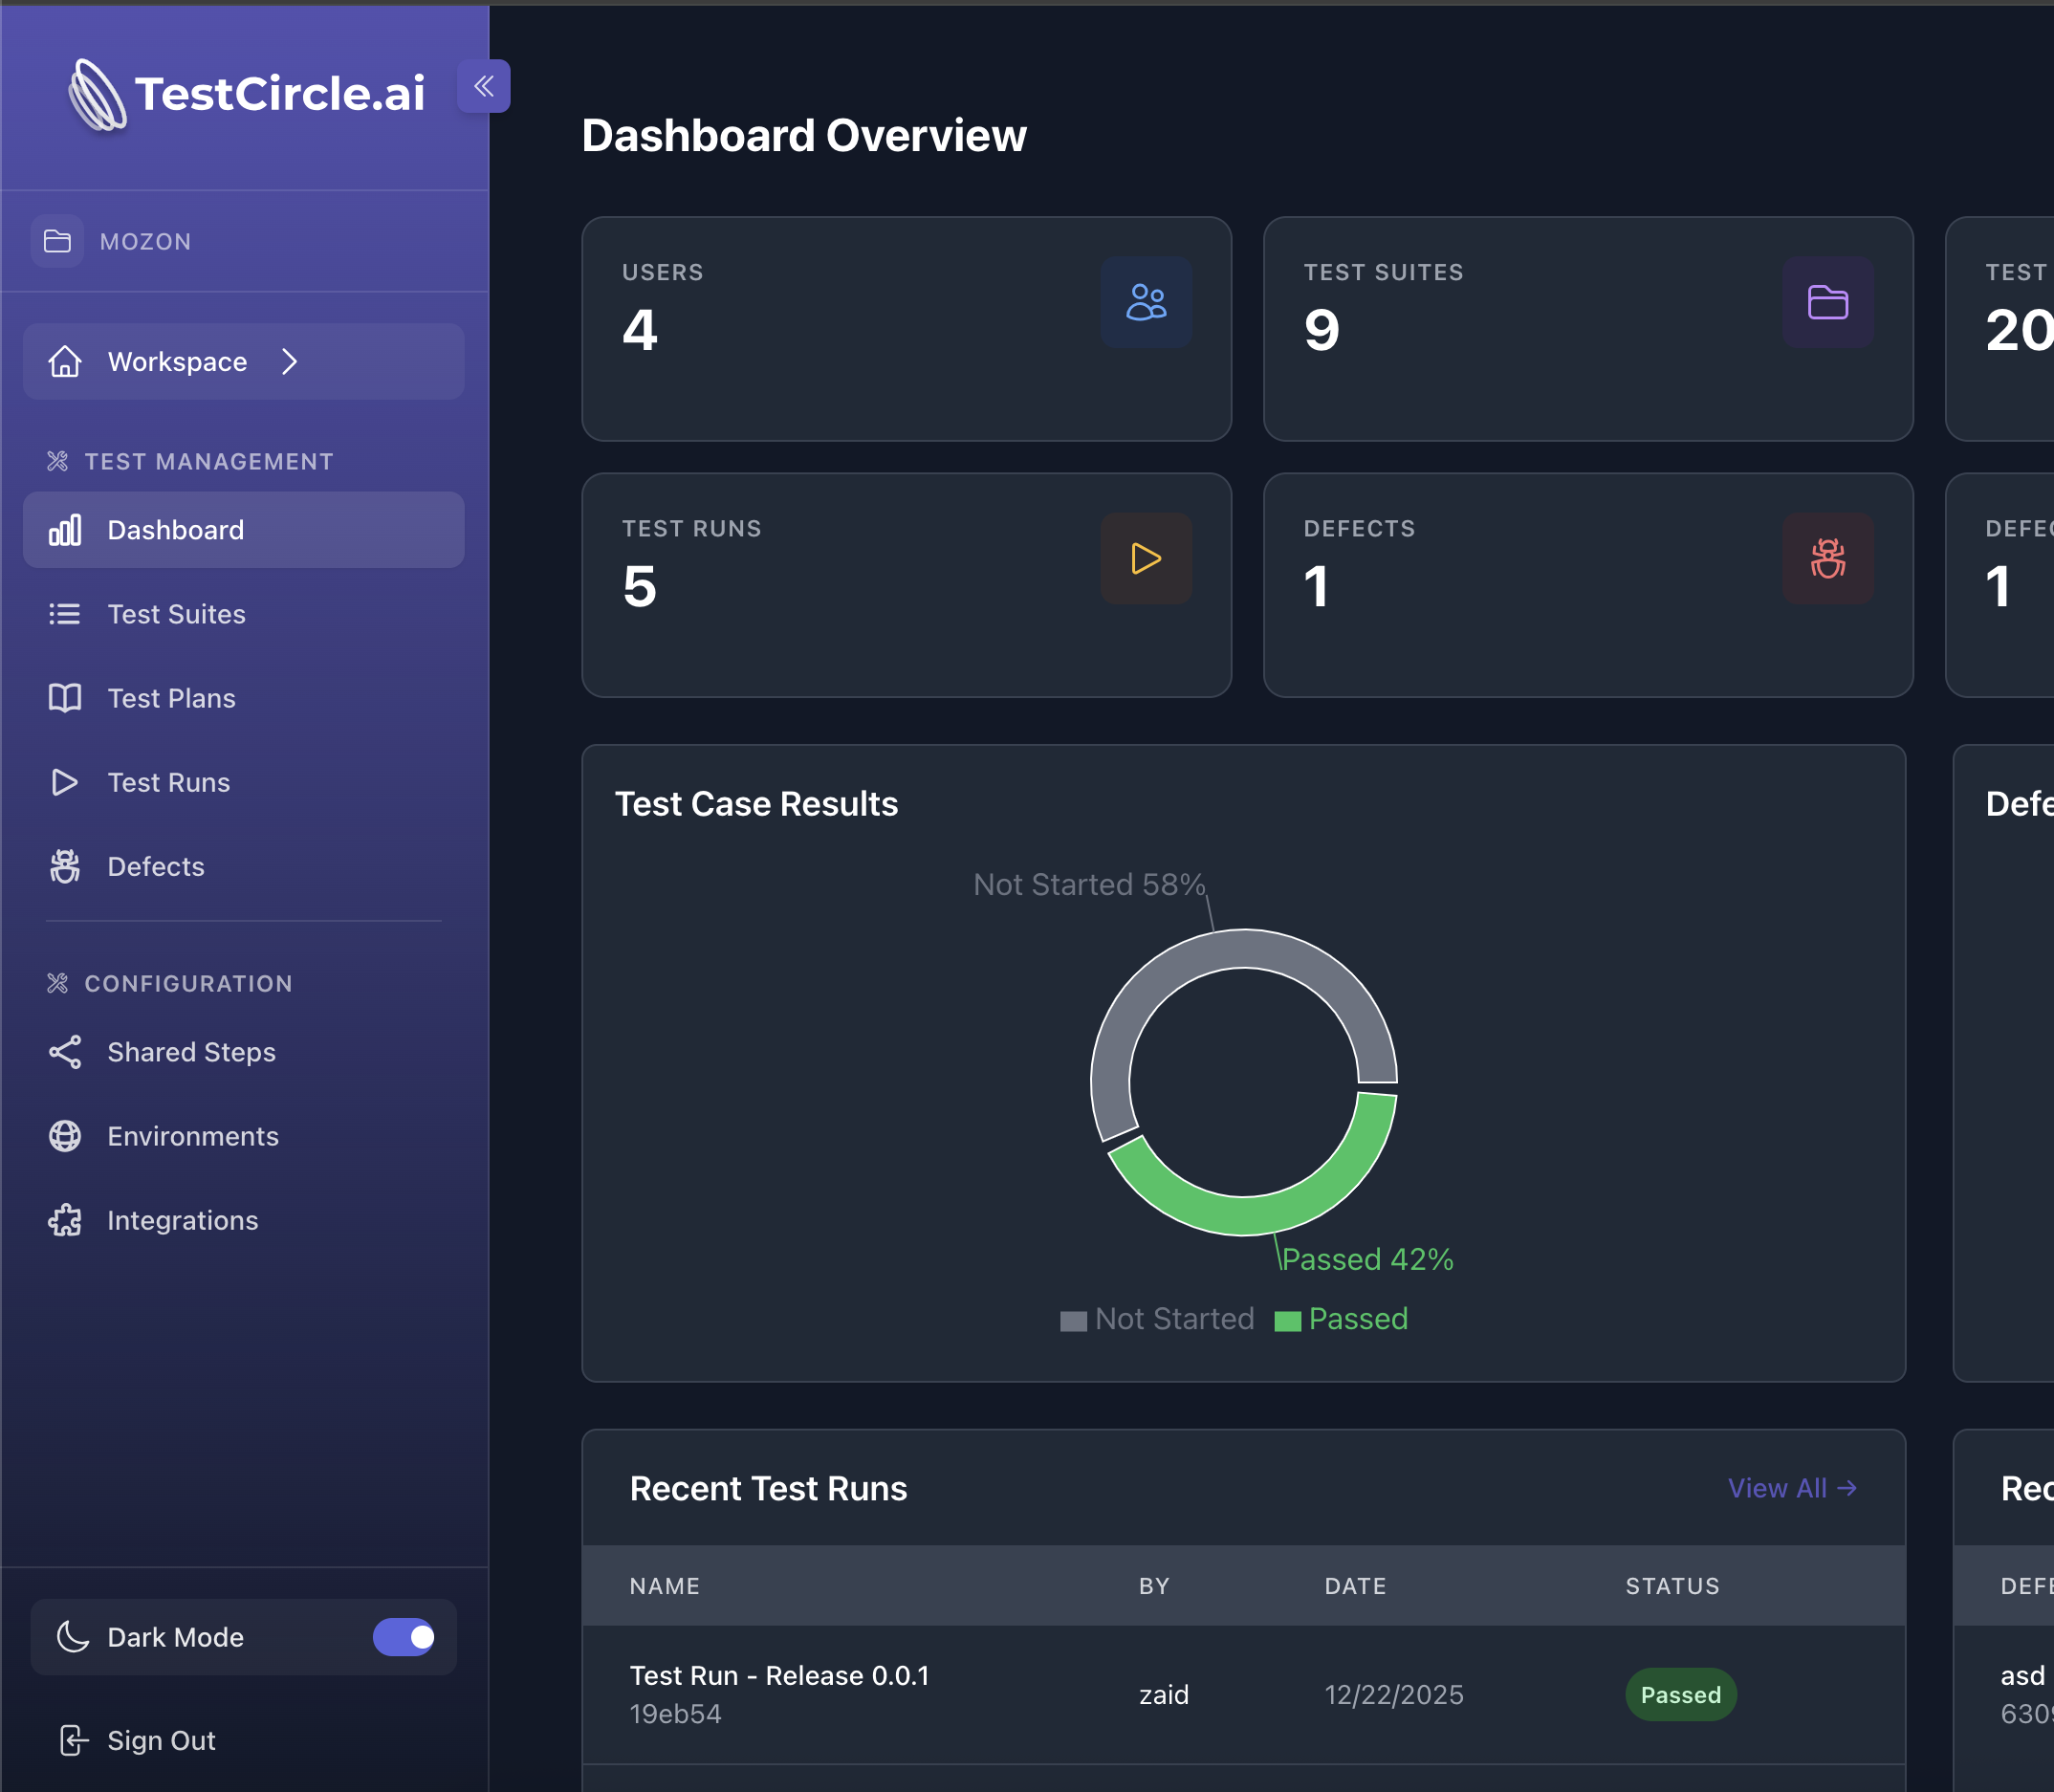Select the MOZON project name
Viewport: 2054px width, 1792px height.
pyautogui.click(x=145, y=241)
